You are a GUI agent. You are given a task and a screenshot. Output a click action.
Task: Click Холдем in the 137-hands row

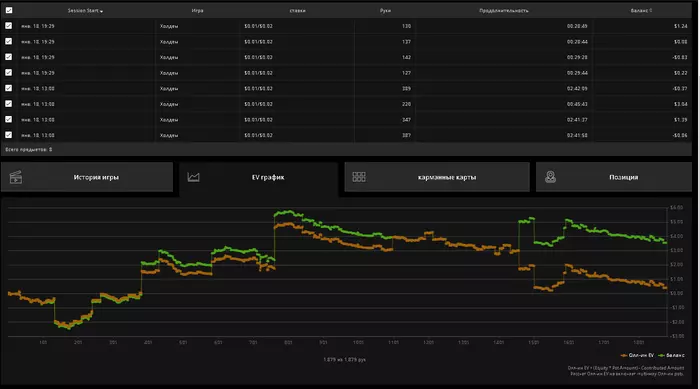tap(169, 42)
